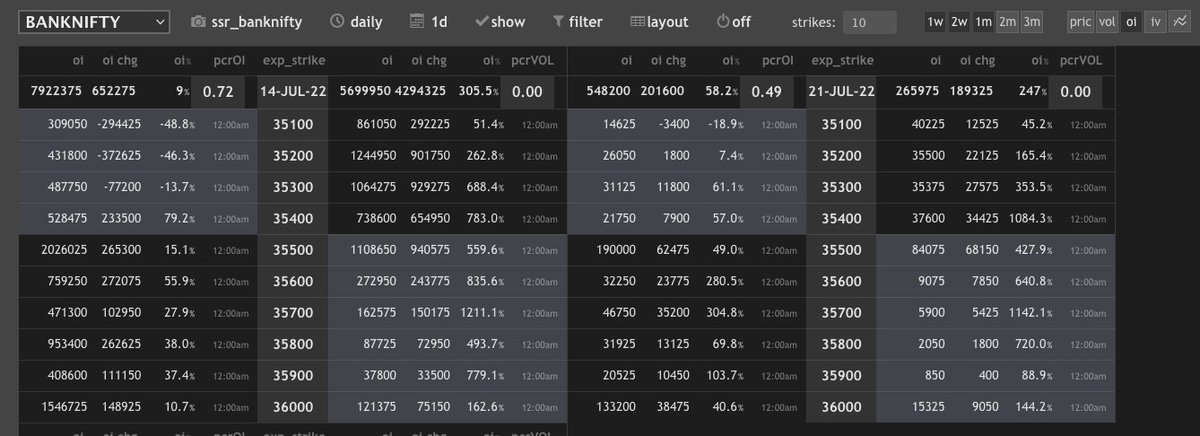
Task: Click the 0.49 pcrOI value
Action: click(767, 91)
